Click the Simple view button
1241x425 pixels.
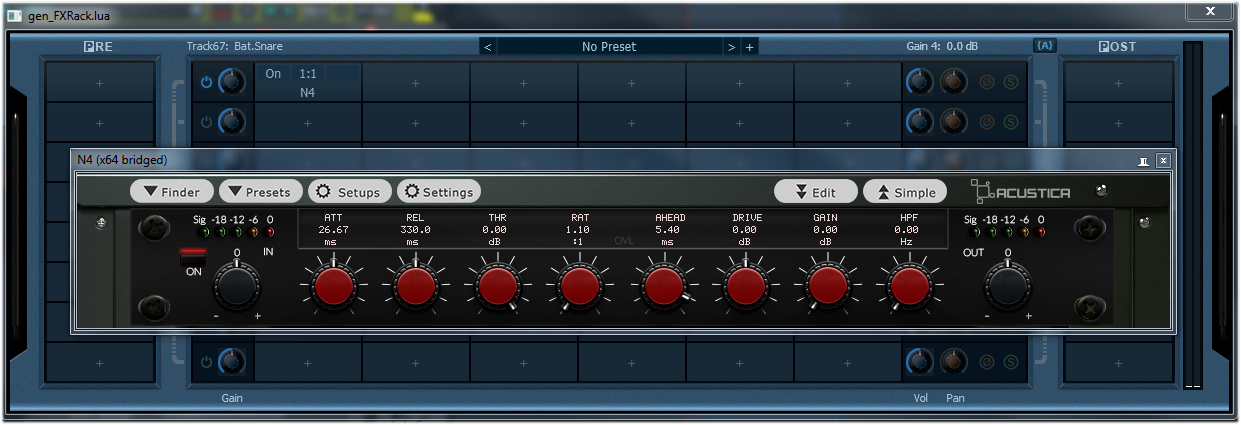point(905,192)
